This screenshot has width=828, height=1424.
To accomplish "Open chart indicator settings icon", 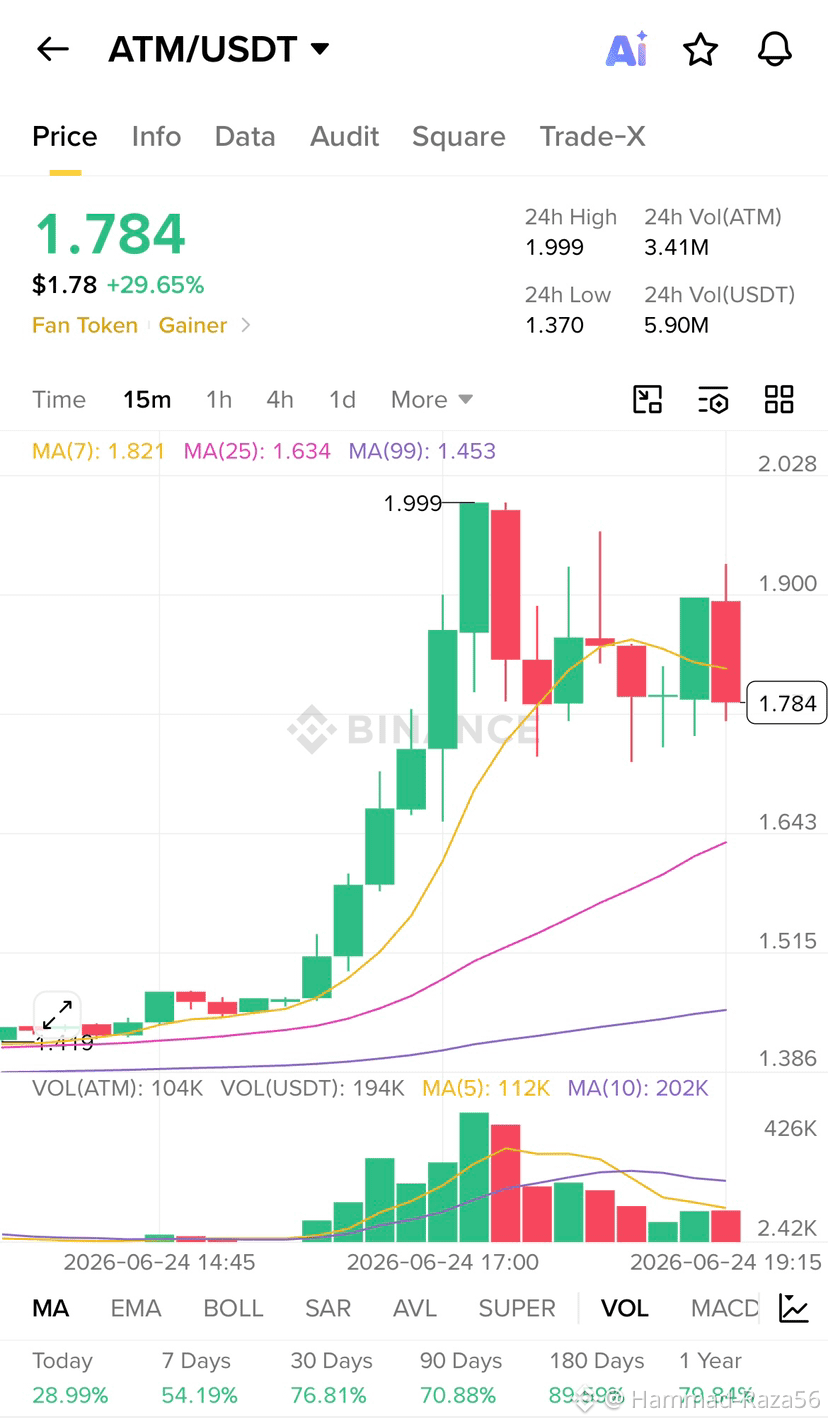I will click(713, 400).
